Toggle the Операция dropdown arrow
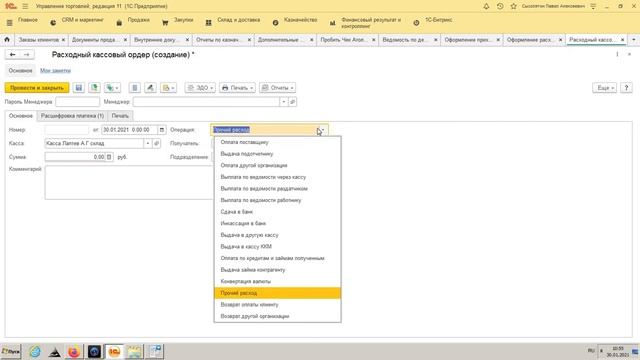 point(322,130)
